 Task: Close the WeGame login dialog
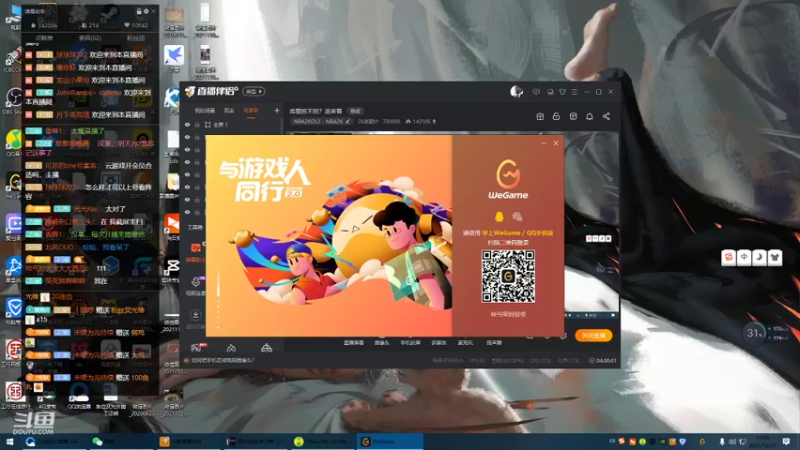point(556,143)
